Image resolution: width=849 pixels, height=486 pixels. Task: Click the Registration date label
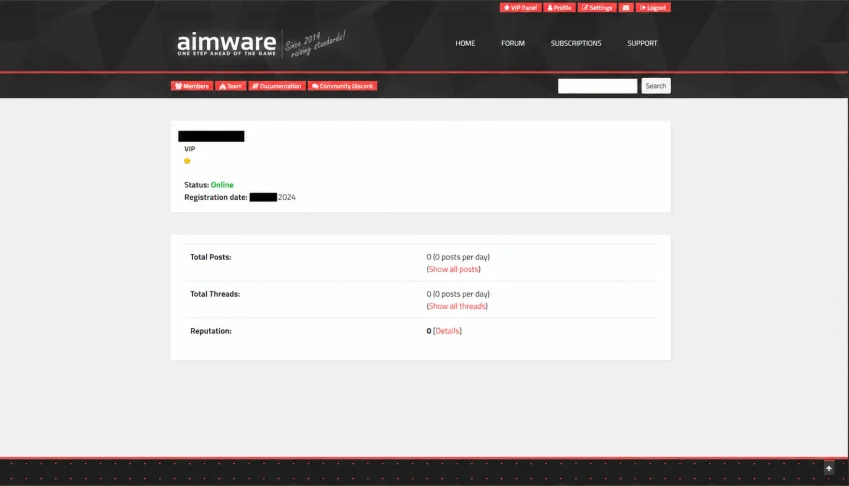coord(215,197)
